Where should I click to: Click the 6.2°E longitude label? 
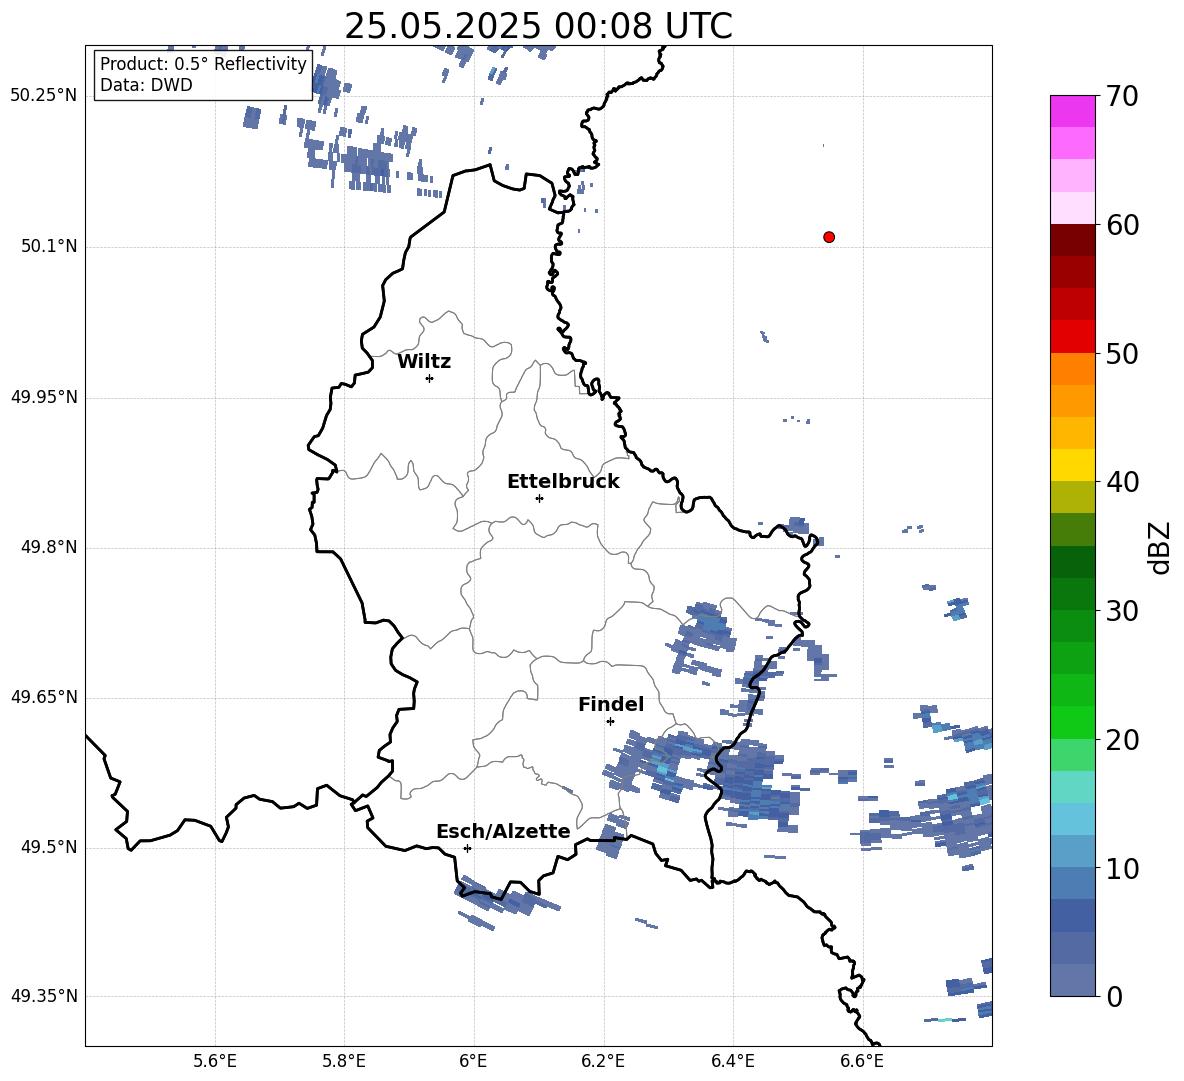click(603, 1061)
